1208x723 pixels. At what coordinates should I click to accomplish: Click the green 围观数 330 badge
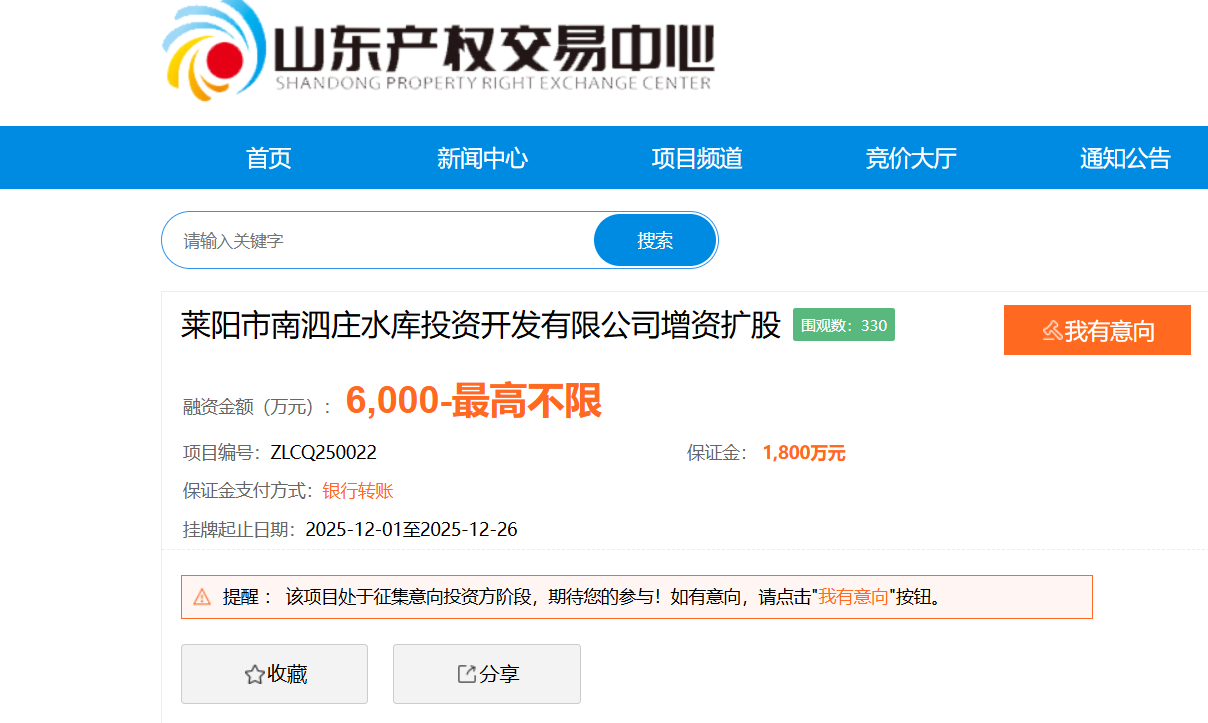point(843,325)
